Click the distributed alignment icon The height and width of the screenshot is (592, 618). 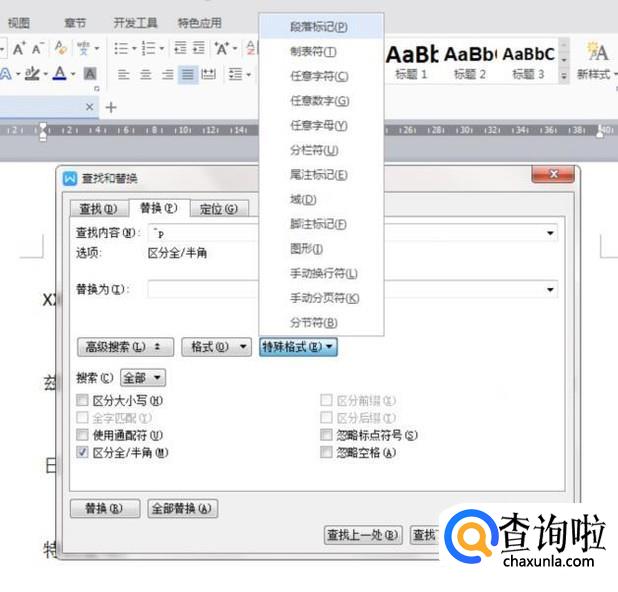point(208,74)
